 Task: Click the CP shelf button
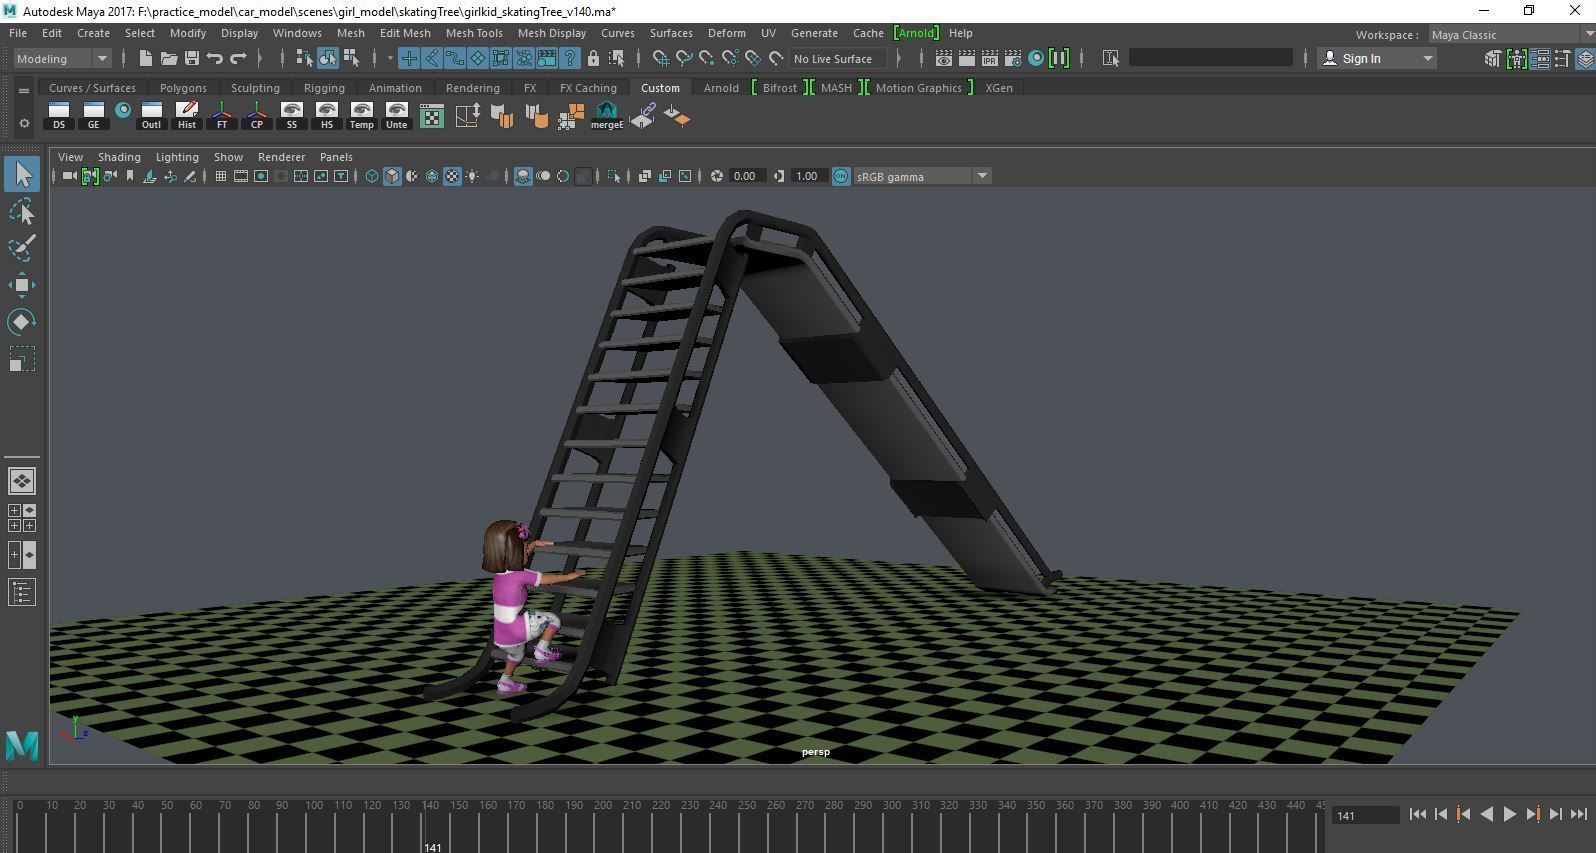[x=257, y=116]
